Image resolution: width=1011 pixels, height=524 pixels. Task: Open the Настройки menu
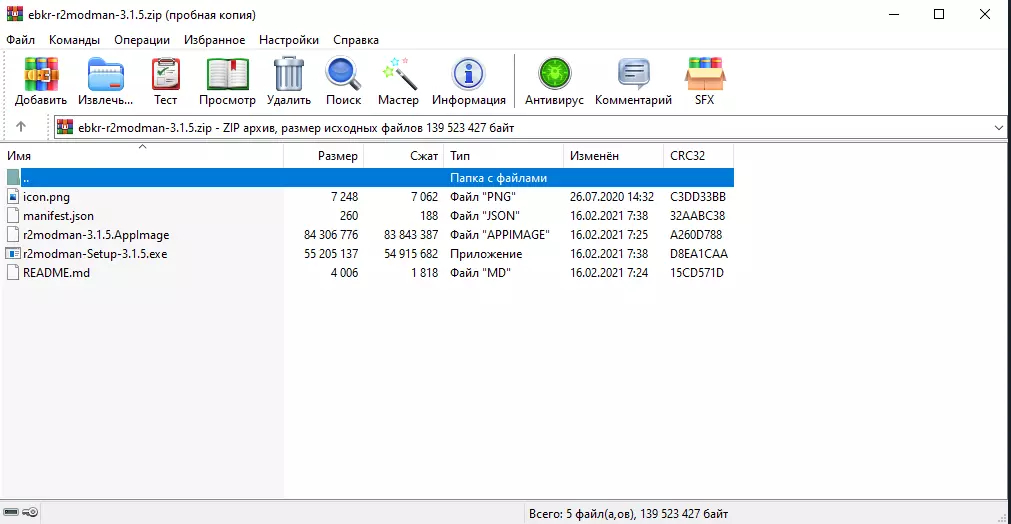click(289, 40)
